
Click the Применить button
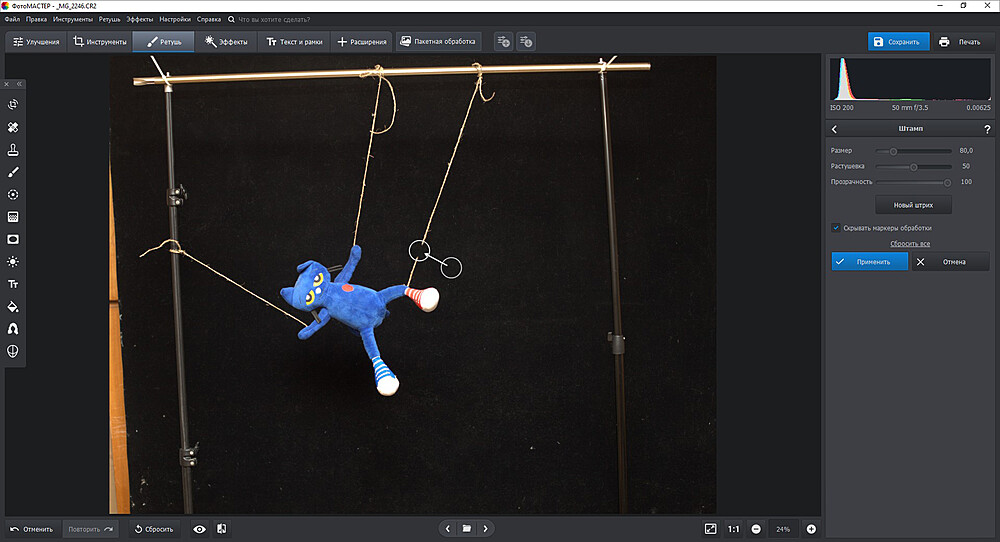[869, 261]
